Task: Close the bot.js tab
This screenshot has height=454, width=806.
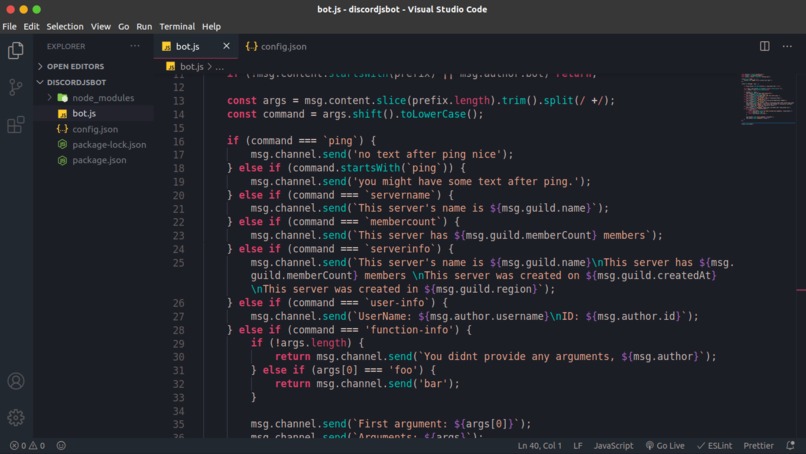Action: click(x=226, y=46)
